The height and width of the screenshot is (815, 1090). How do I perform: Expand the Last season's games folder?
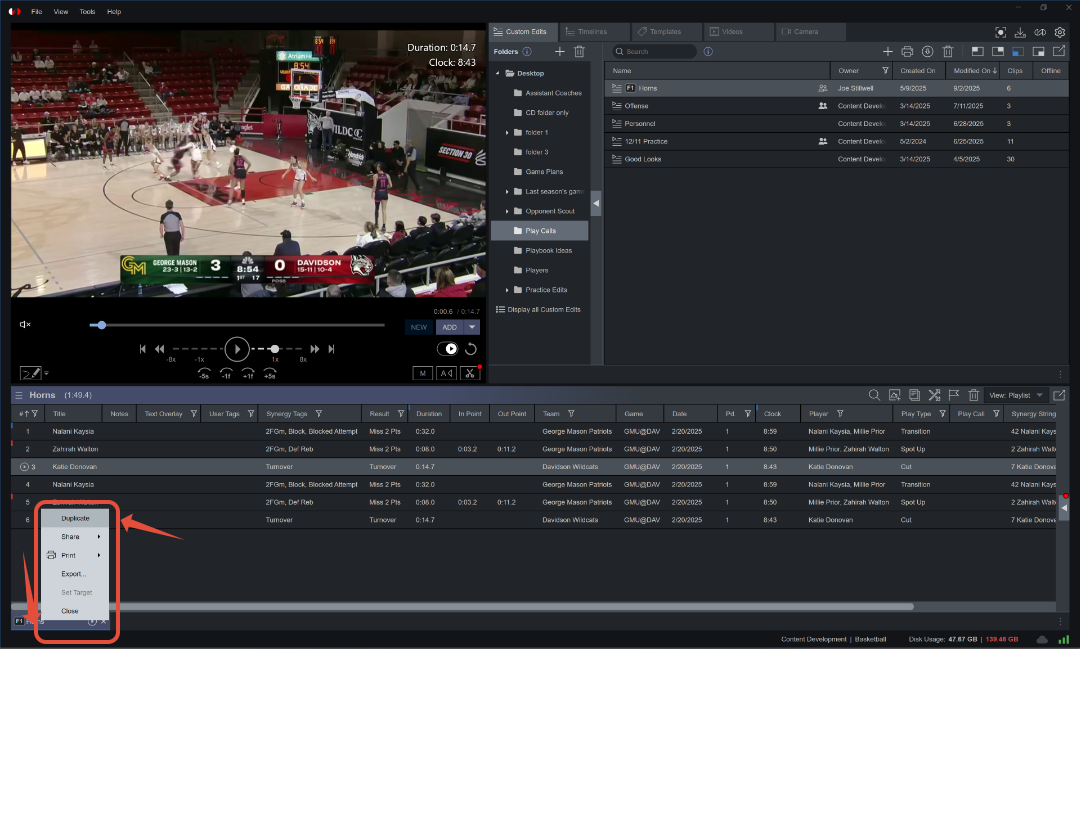coord(507,191)
